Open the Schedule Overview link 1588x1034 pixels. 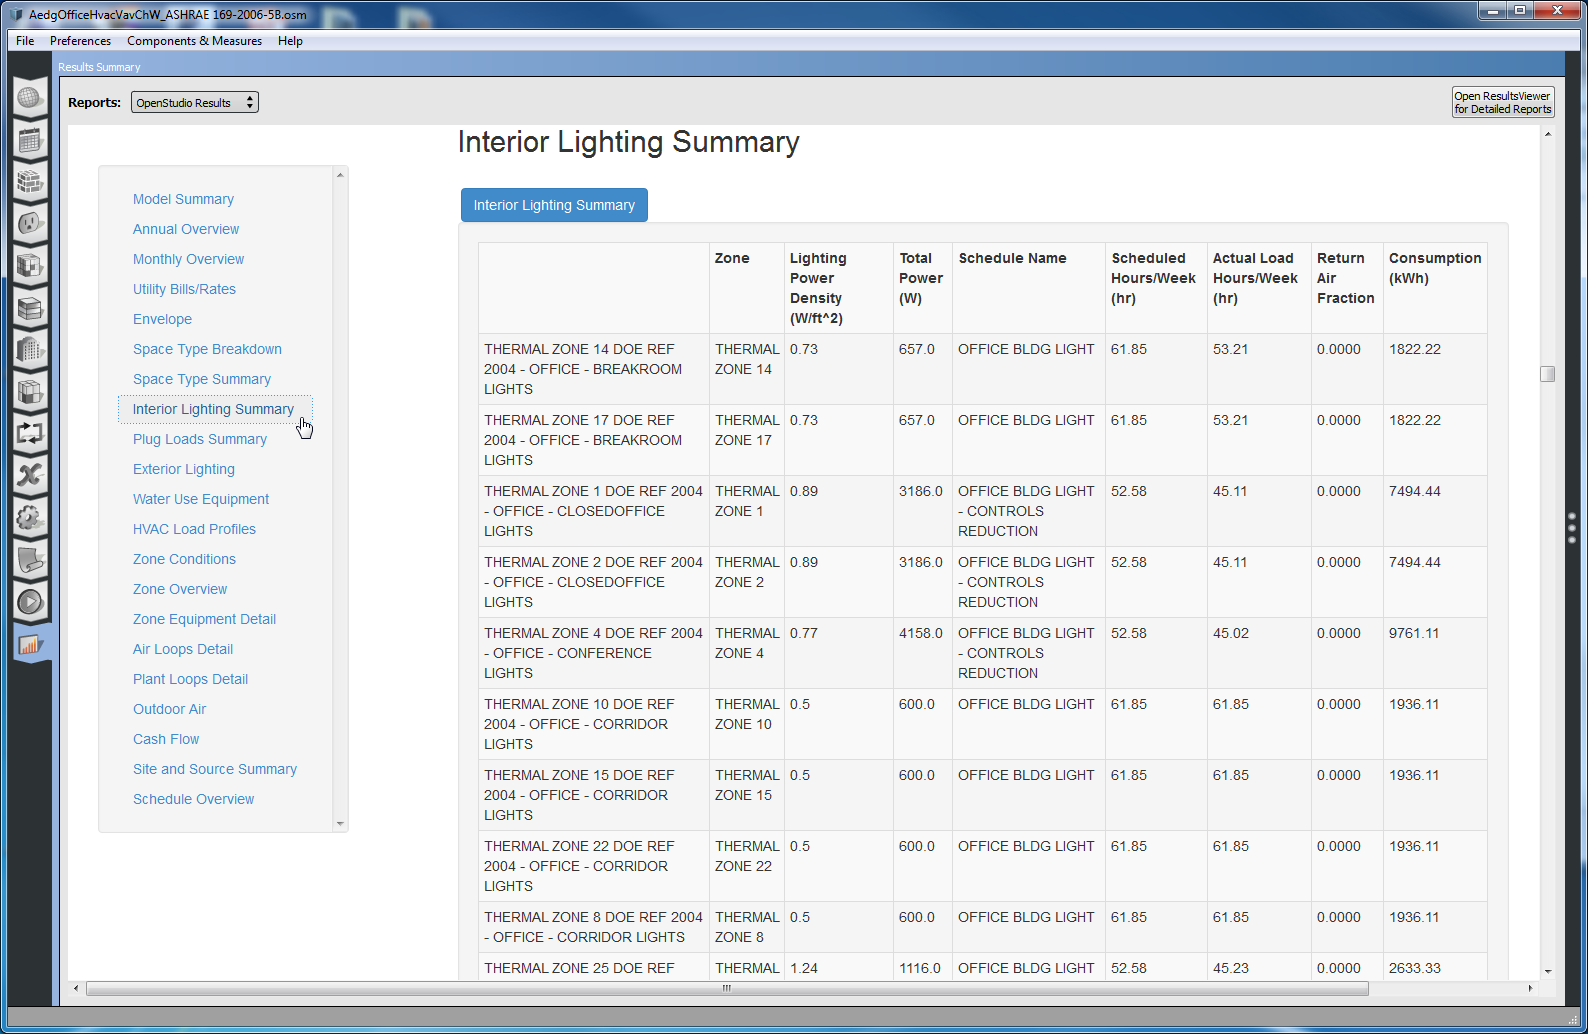[x=193, y=799]
